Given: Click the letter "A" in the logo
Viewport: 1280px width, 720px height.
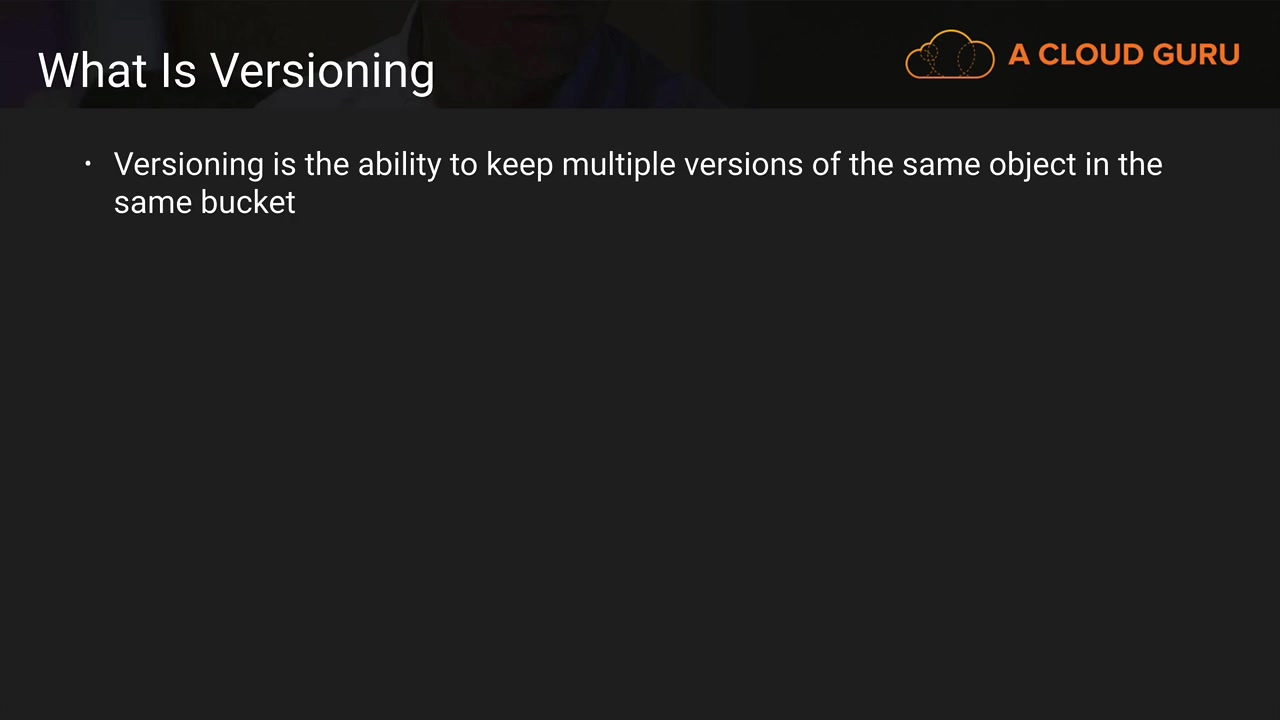Looking at the screenshot, I should [1019, 55].
